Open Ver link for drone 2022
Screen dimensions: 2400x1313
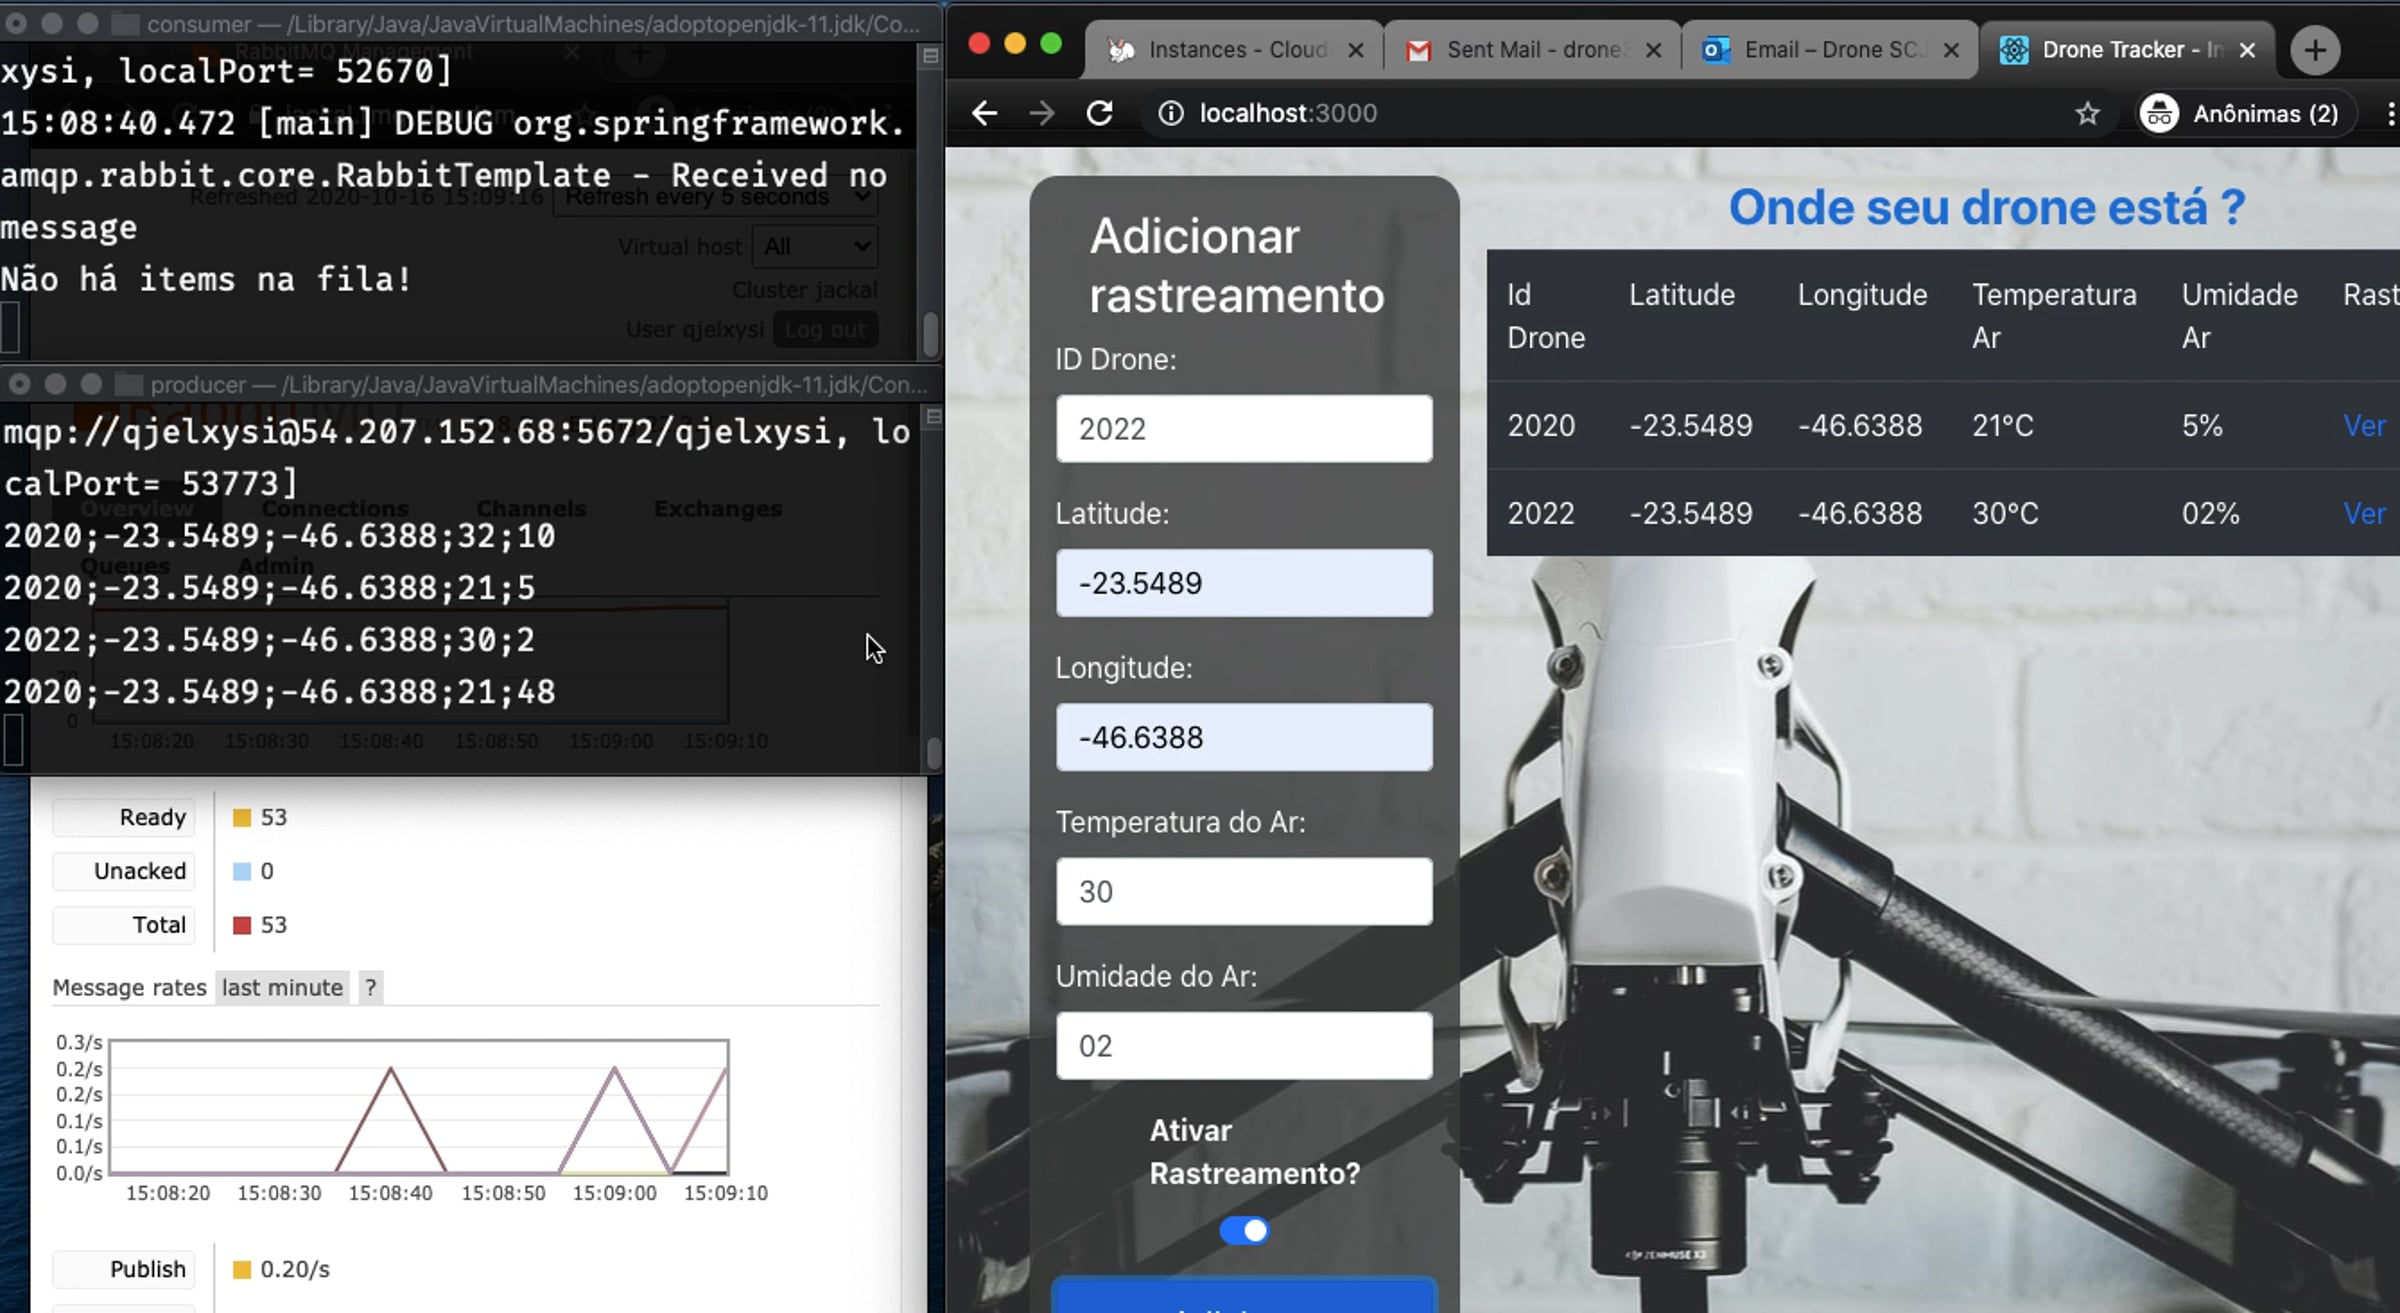click(x=2364, y=514)
